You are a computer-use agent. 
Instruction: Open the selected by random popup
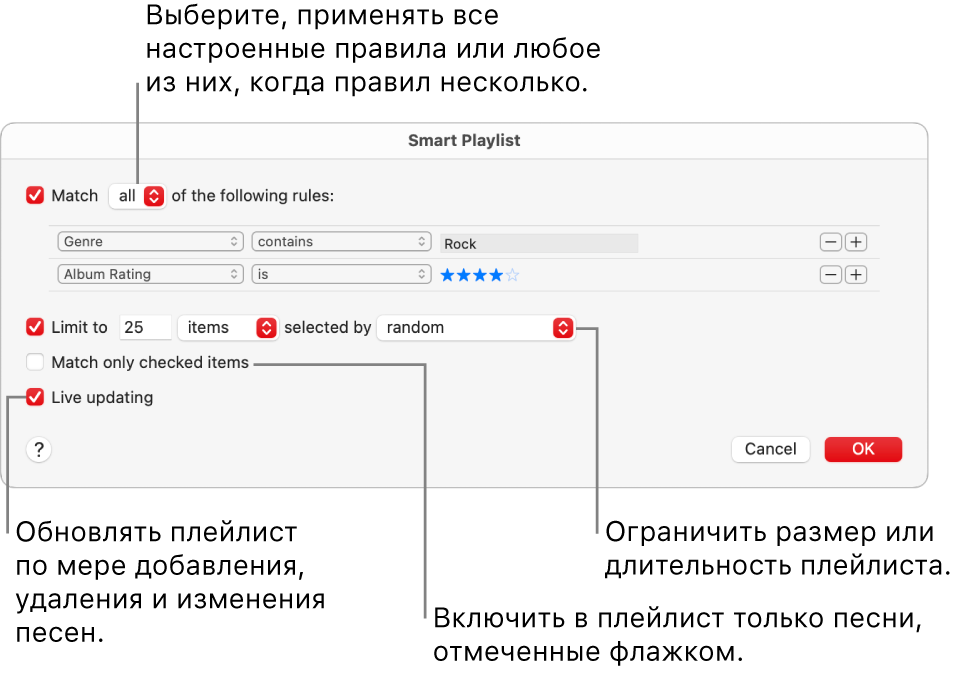pos(476,328)
